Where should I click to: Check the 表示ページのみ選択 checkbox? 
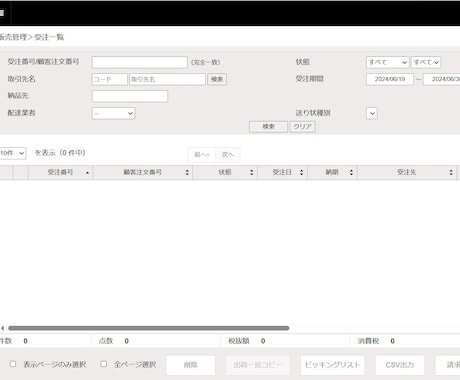[13, 364]
